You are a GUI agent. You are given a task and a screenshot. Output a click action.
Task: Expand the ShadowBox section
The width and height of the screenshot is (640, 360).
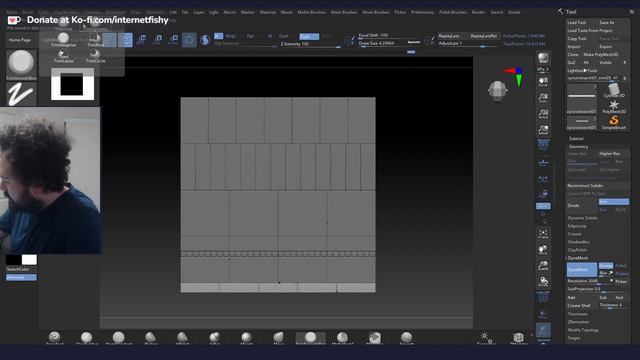[578, 242]
